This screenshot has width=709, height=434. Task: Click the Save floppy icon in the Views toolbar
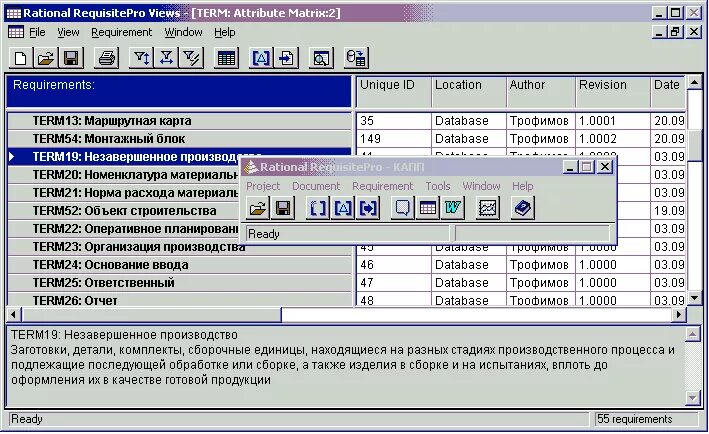(x=71, y=58)
